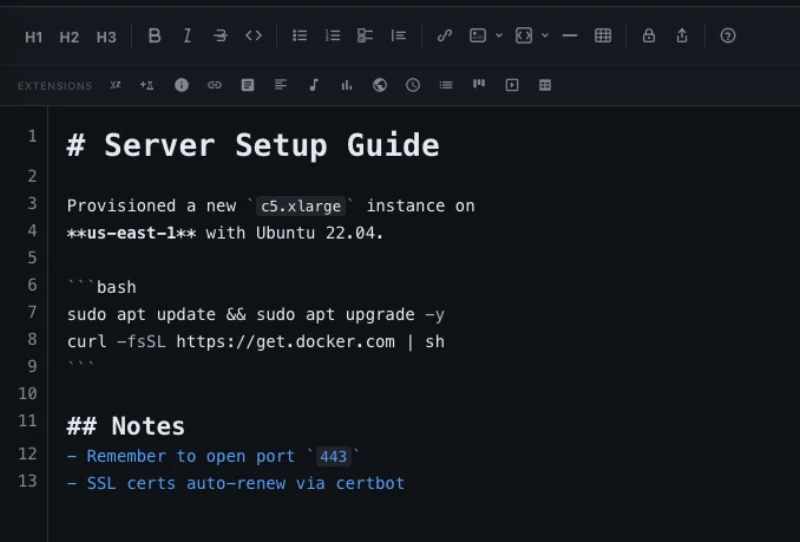
Task: Click the '443' inline code
Action: (x=333, y=456)
